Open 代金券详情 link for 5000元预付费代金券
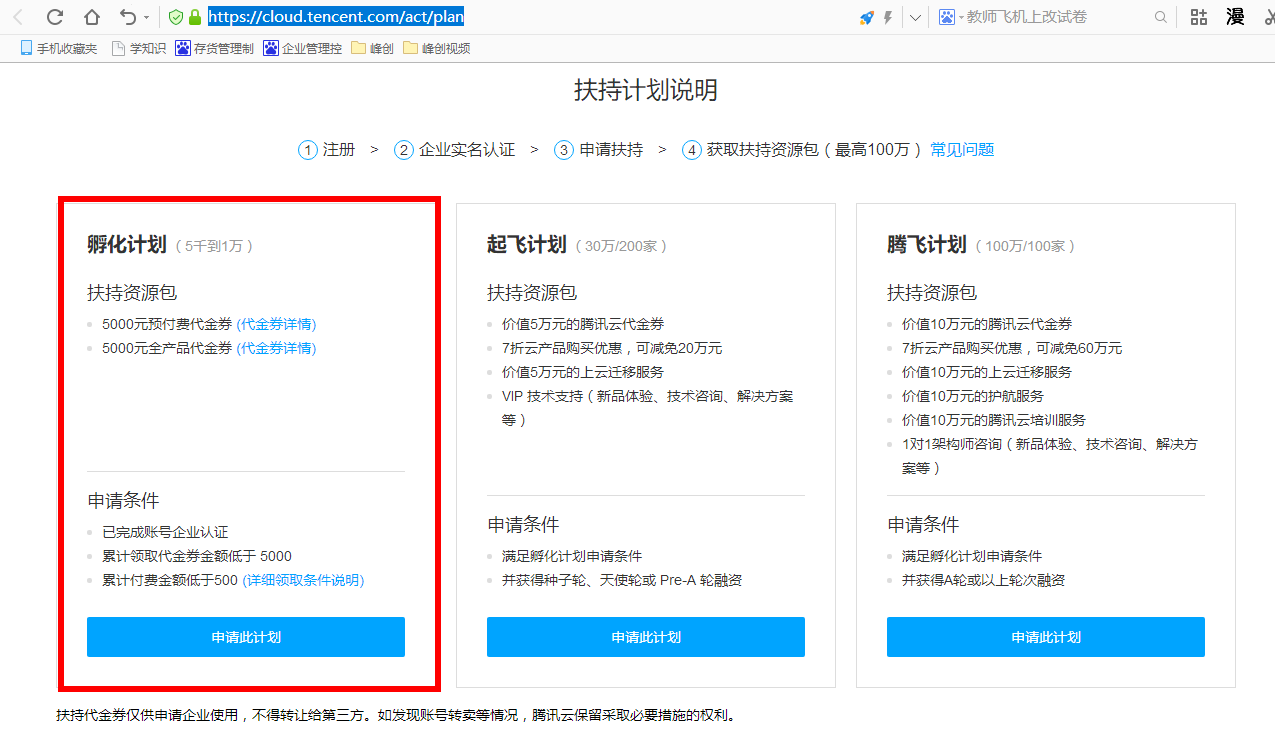Screen dimensions: 1275x737 (x=276, y=324)
